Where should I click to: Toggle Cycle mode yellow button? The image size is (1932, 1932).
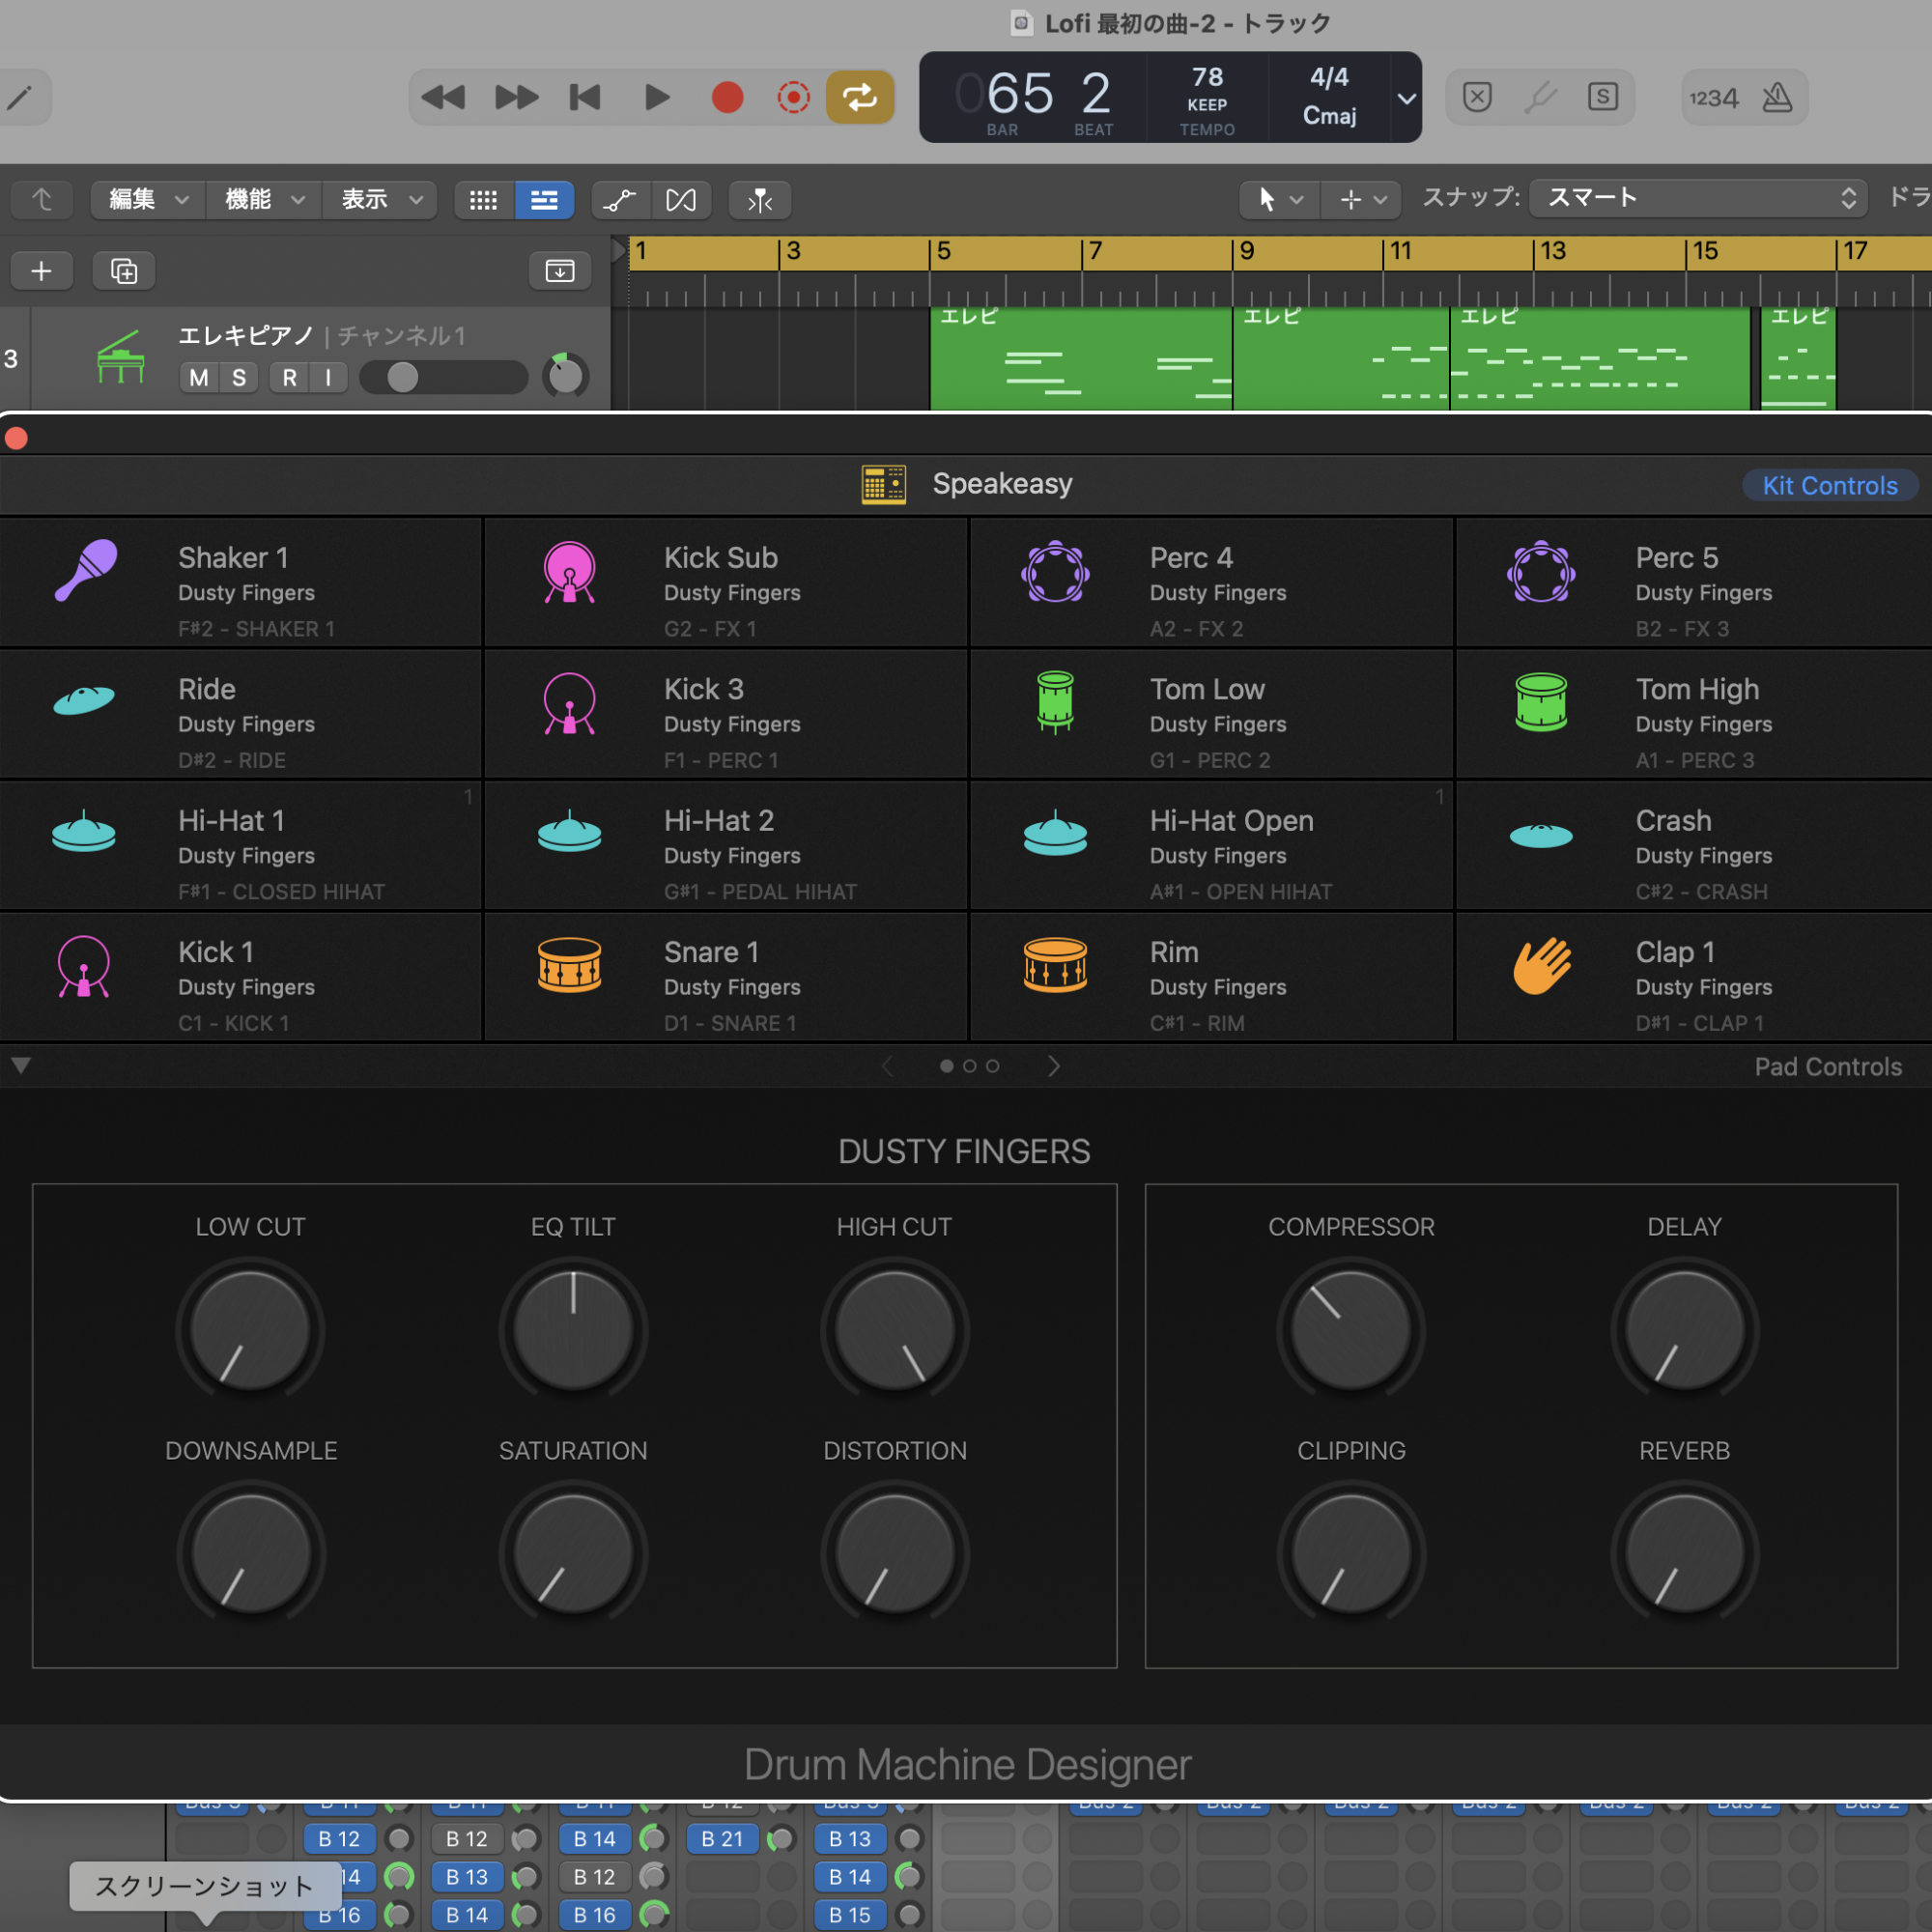[x=860, y=97]
